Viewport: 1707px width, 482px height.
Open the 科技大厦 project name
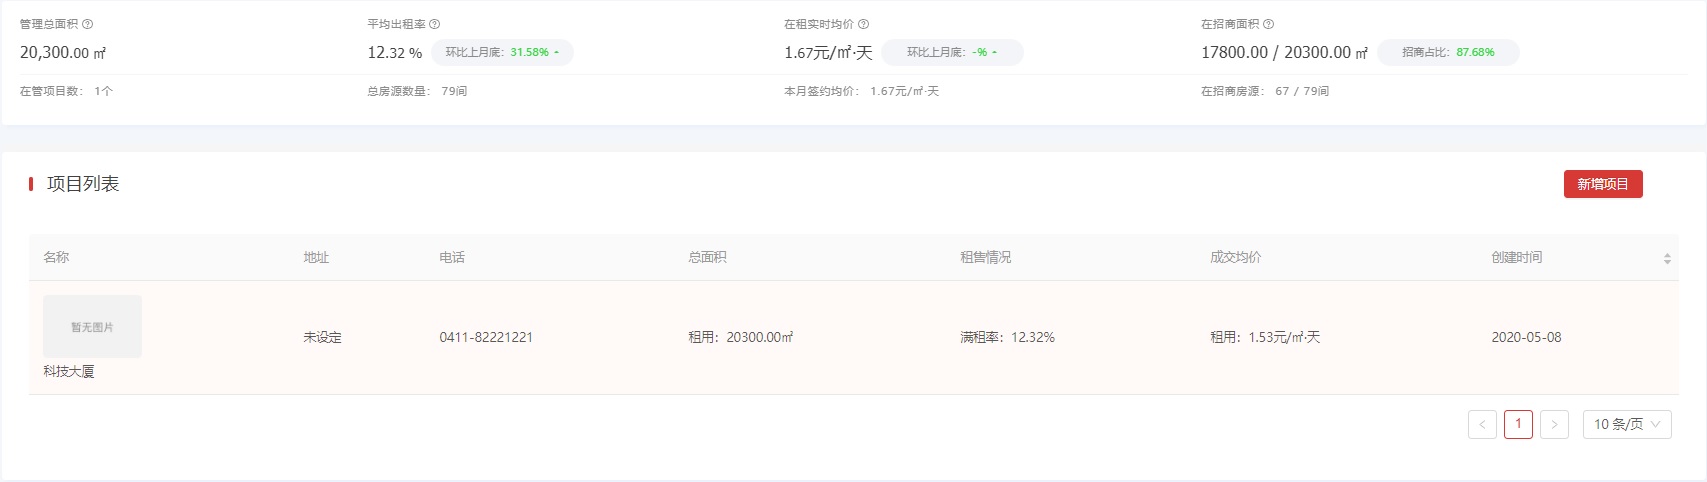[69, 371]
